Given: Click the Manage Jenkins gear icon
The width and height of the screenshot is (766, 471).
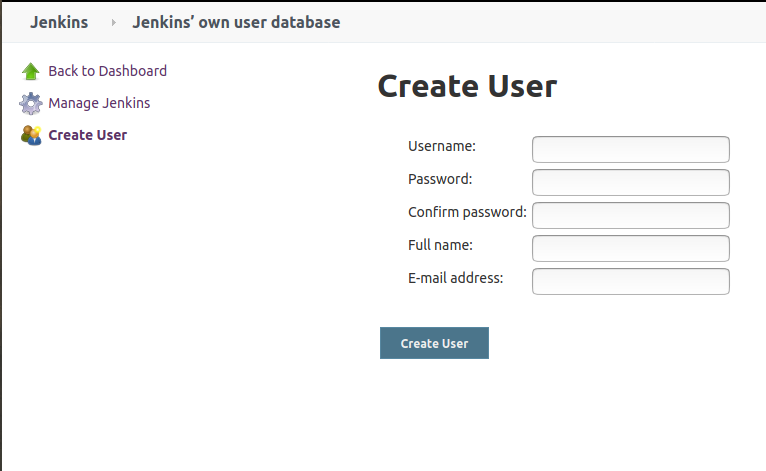Looking at the screenshot, I should (30, 103).
